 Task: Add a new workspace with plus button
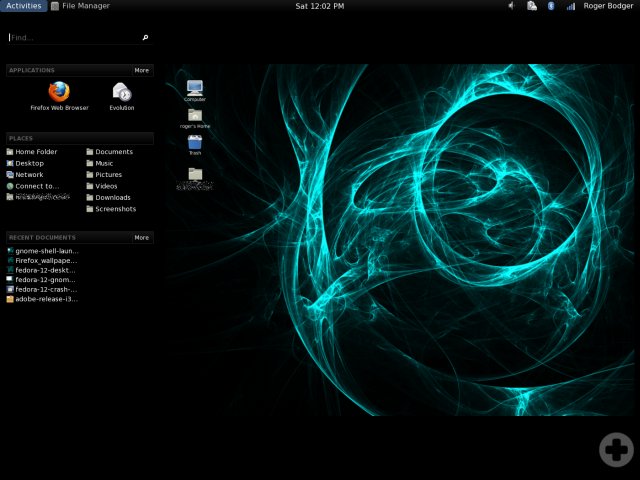[x=615, y=449]
